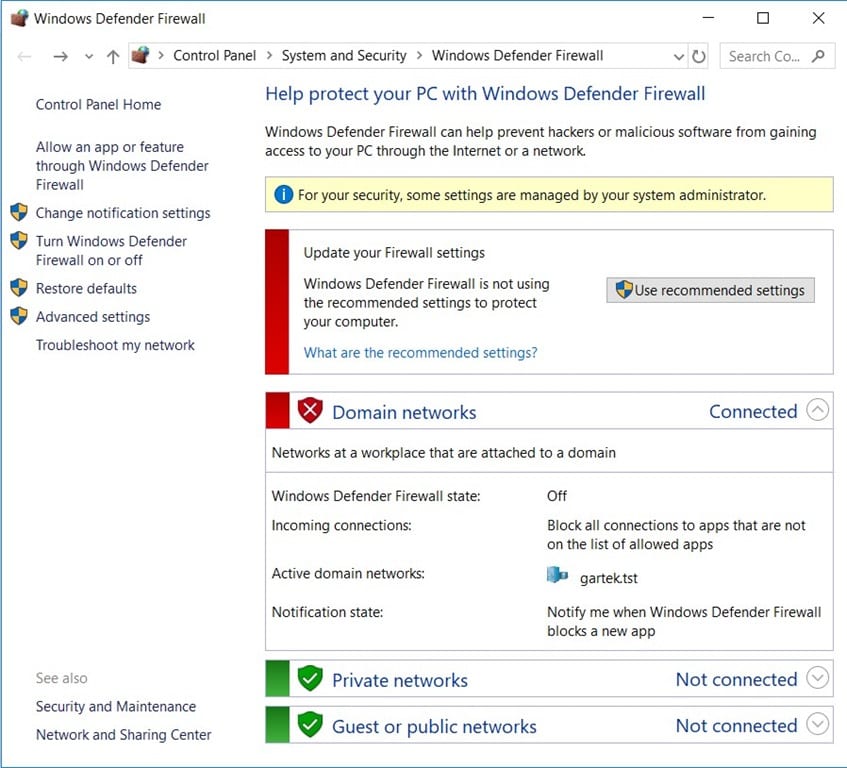This screenshot has width=847, height=768.
Task: Select the Domain networks heading
Action: 404,412
